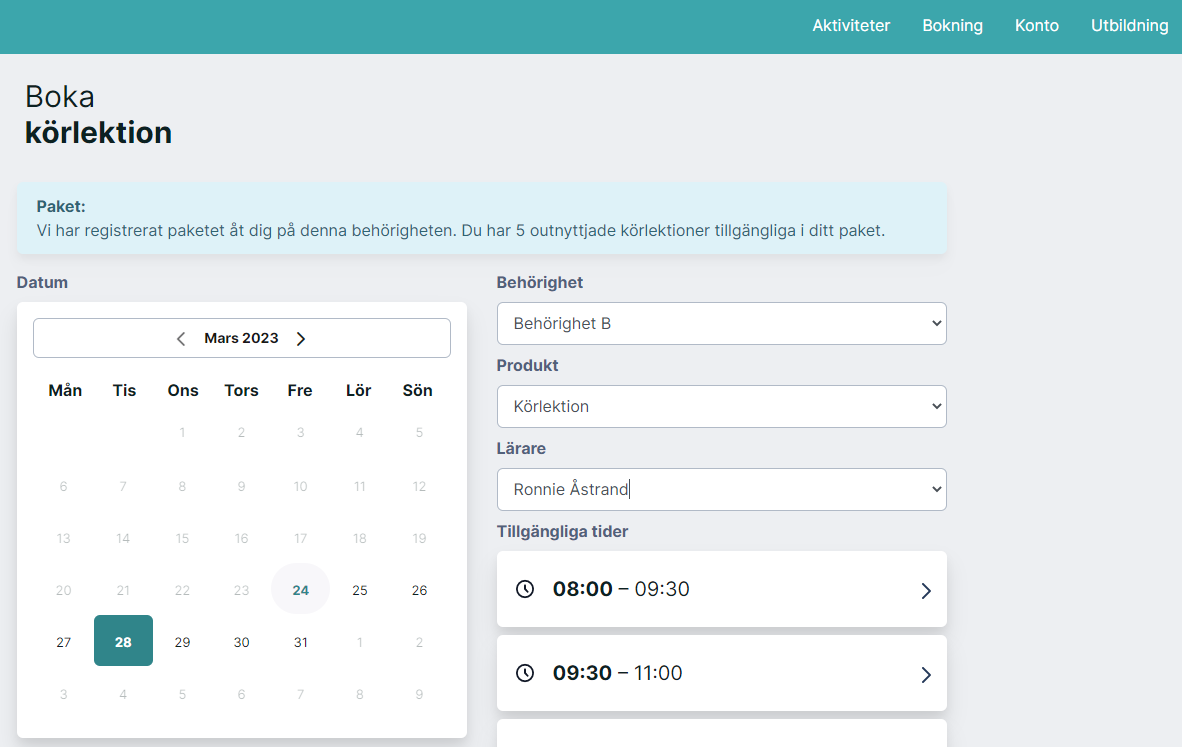Click disabled date March 19
The height and width of the screenshot is (747, 1182).
(x=419, y=538)
